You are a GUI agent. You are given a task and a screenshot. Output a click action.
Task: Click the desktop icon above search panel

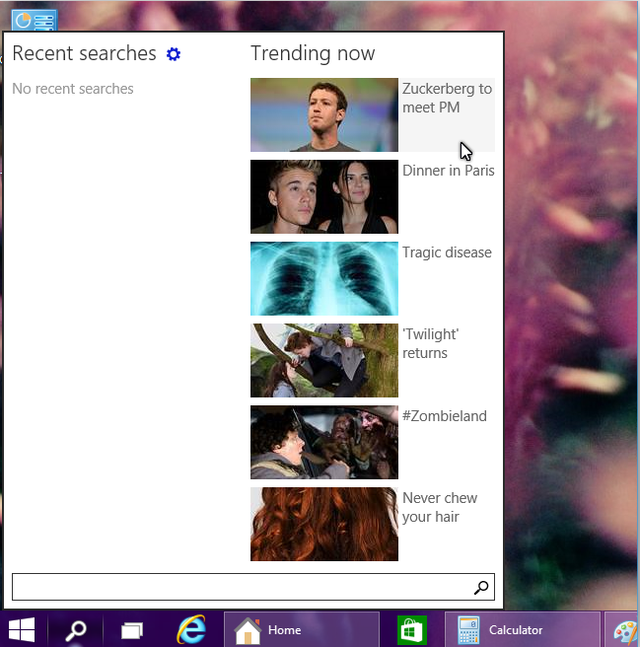34,20
